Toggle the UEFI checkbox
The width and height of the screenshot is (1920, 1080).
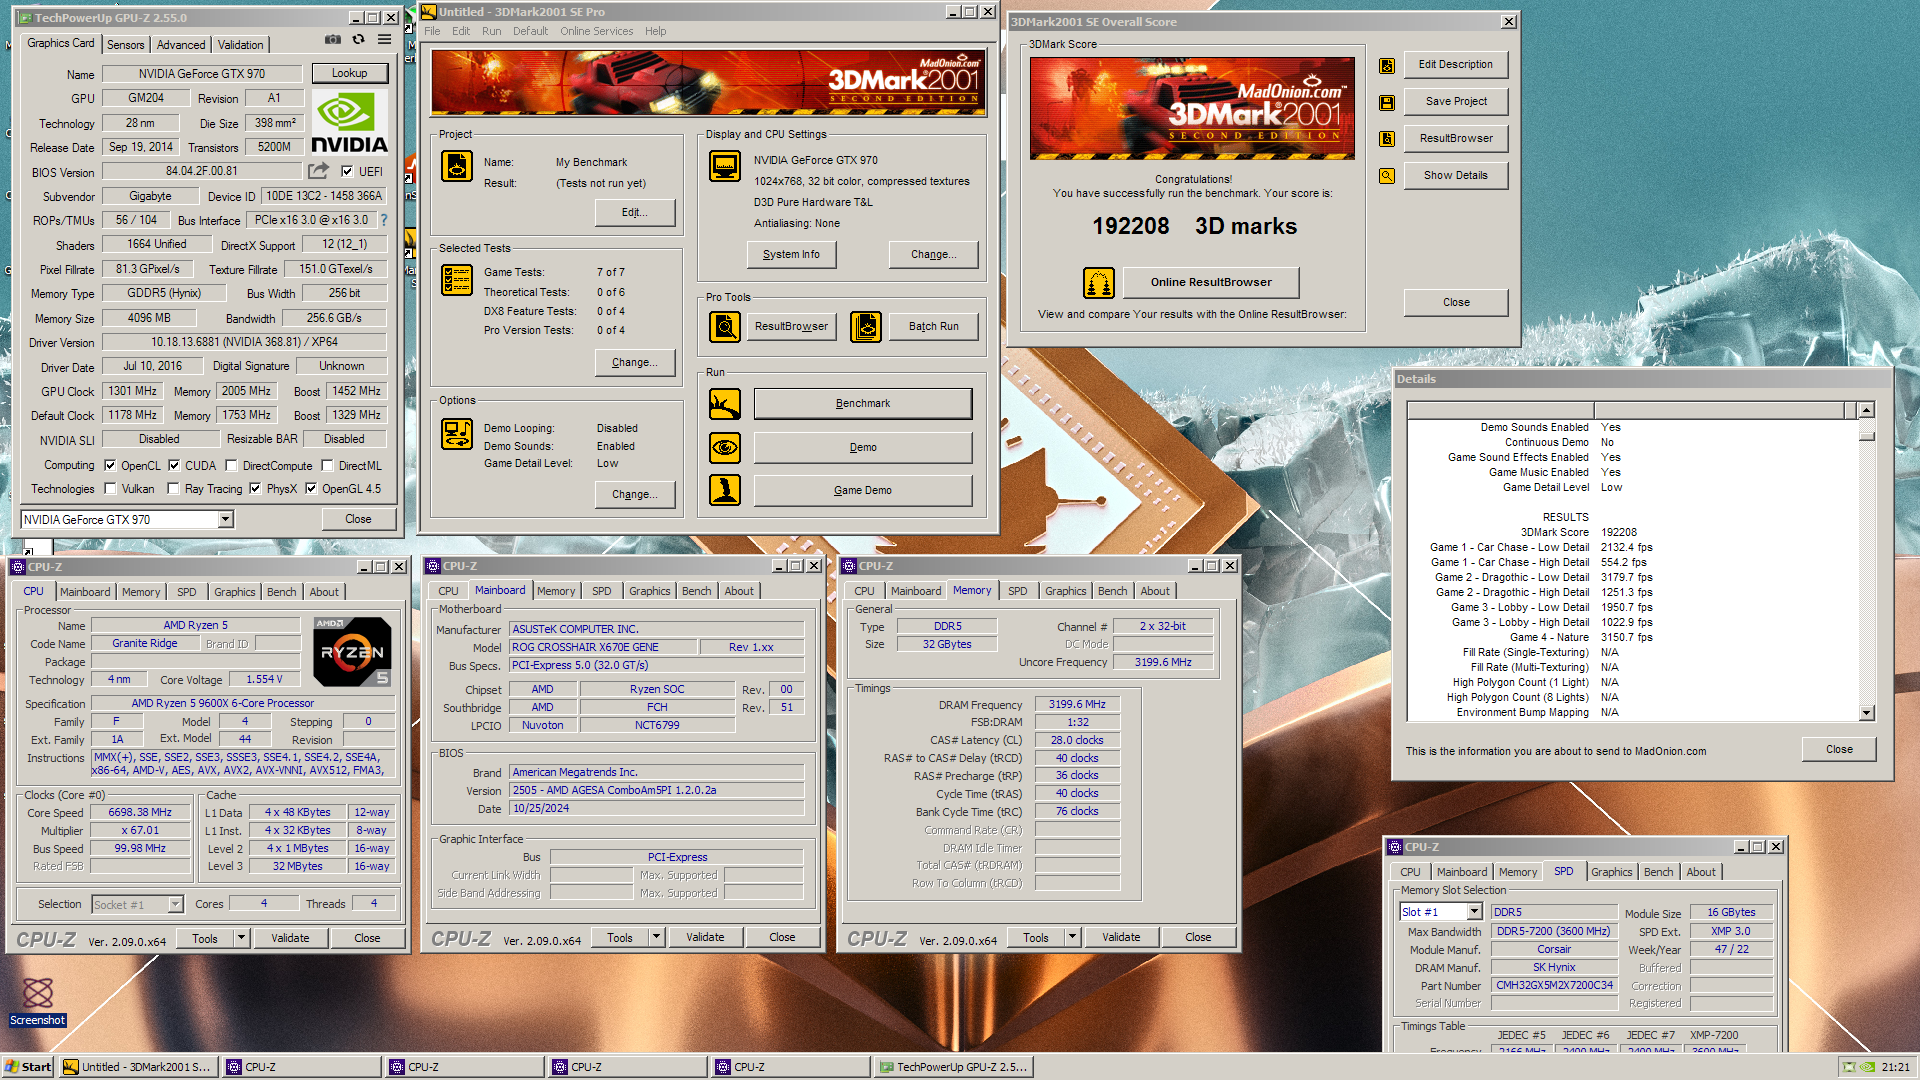(347, 171)
